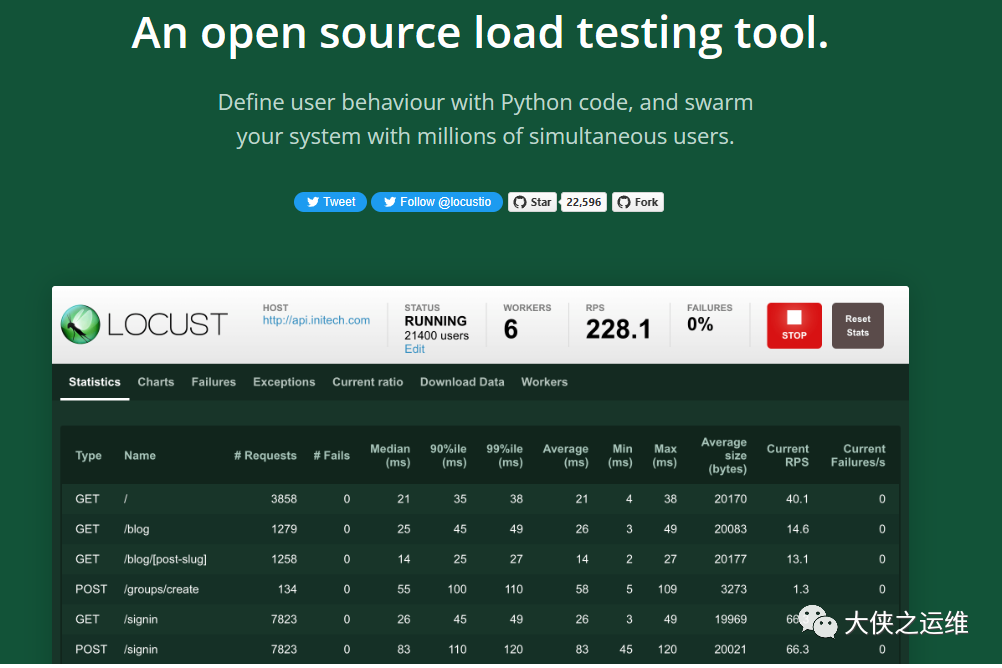Click the /groups/create name cell
The height and width of the screenshot is (668, 1002).
coord(162,589)
